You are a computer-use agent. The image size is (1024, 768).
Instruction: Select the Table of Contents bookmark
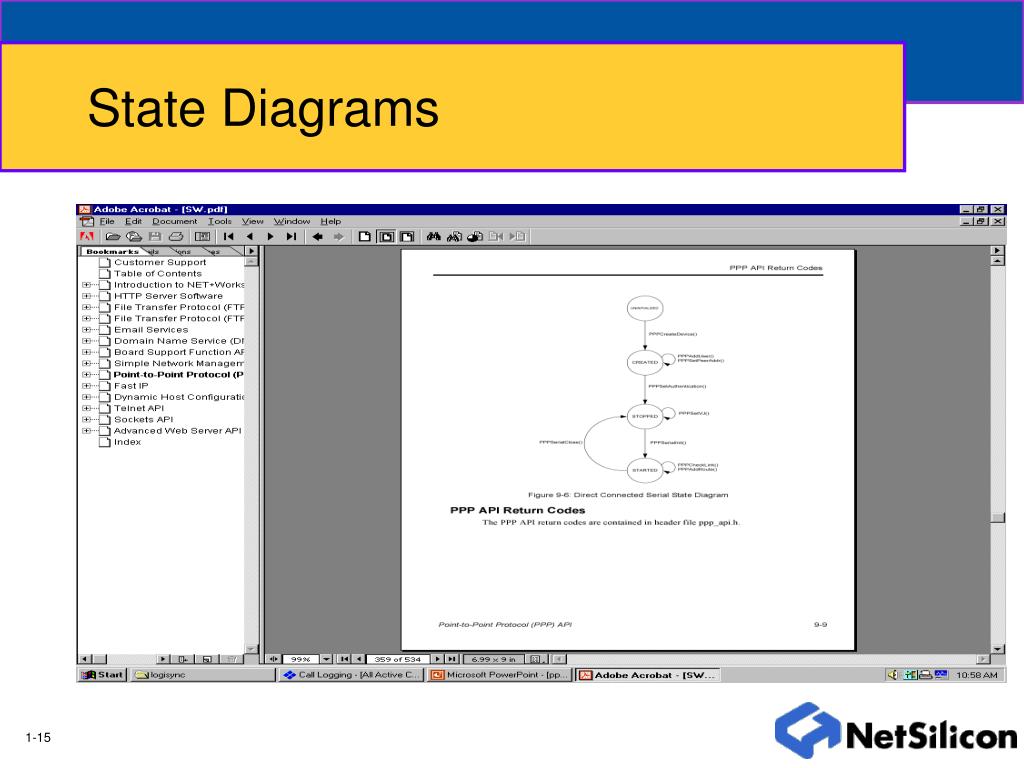click(157, 274)
